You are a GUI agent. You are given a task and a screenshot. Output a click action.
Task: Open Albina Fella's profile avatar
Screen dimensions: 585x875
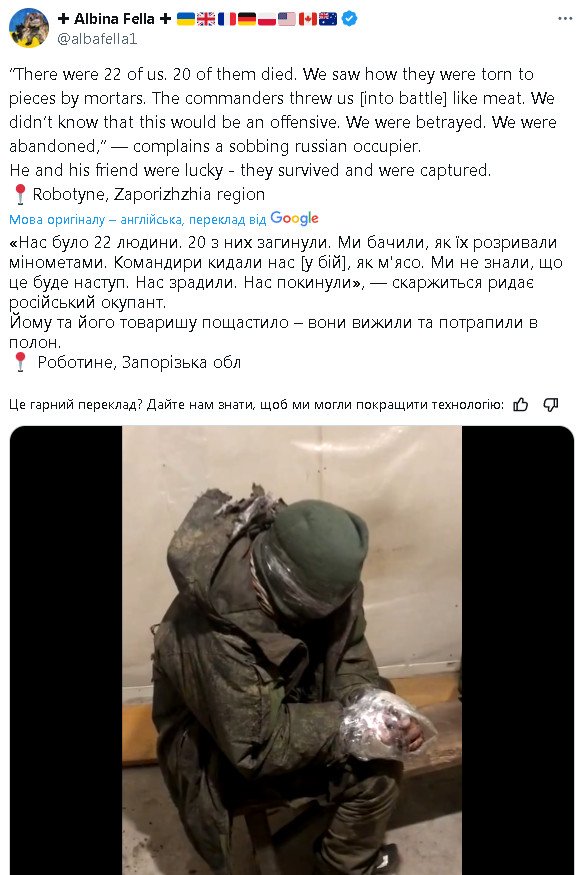(x=28, y=28)
